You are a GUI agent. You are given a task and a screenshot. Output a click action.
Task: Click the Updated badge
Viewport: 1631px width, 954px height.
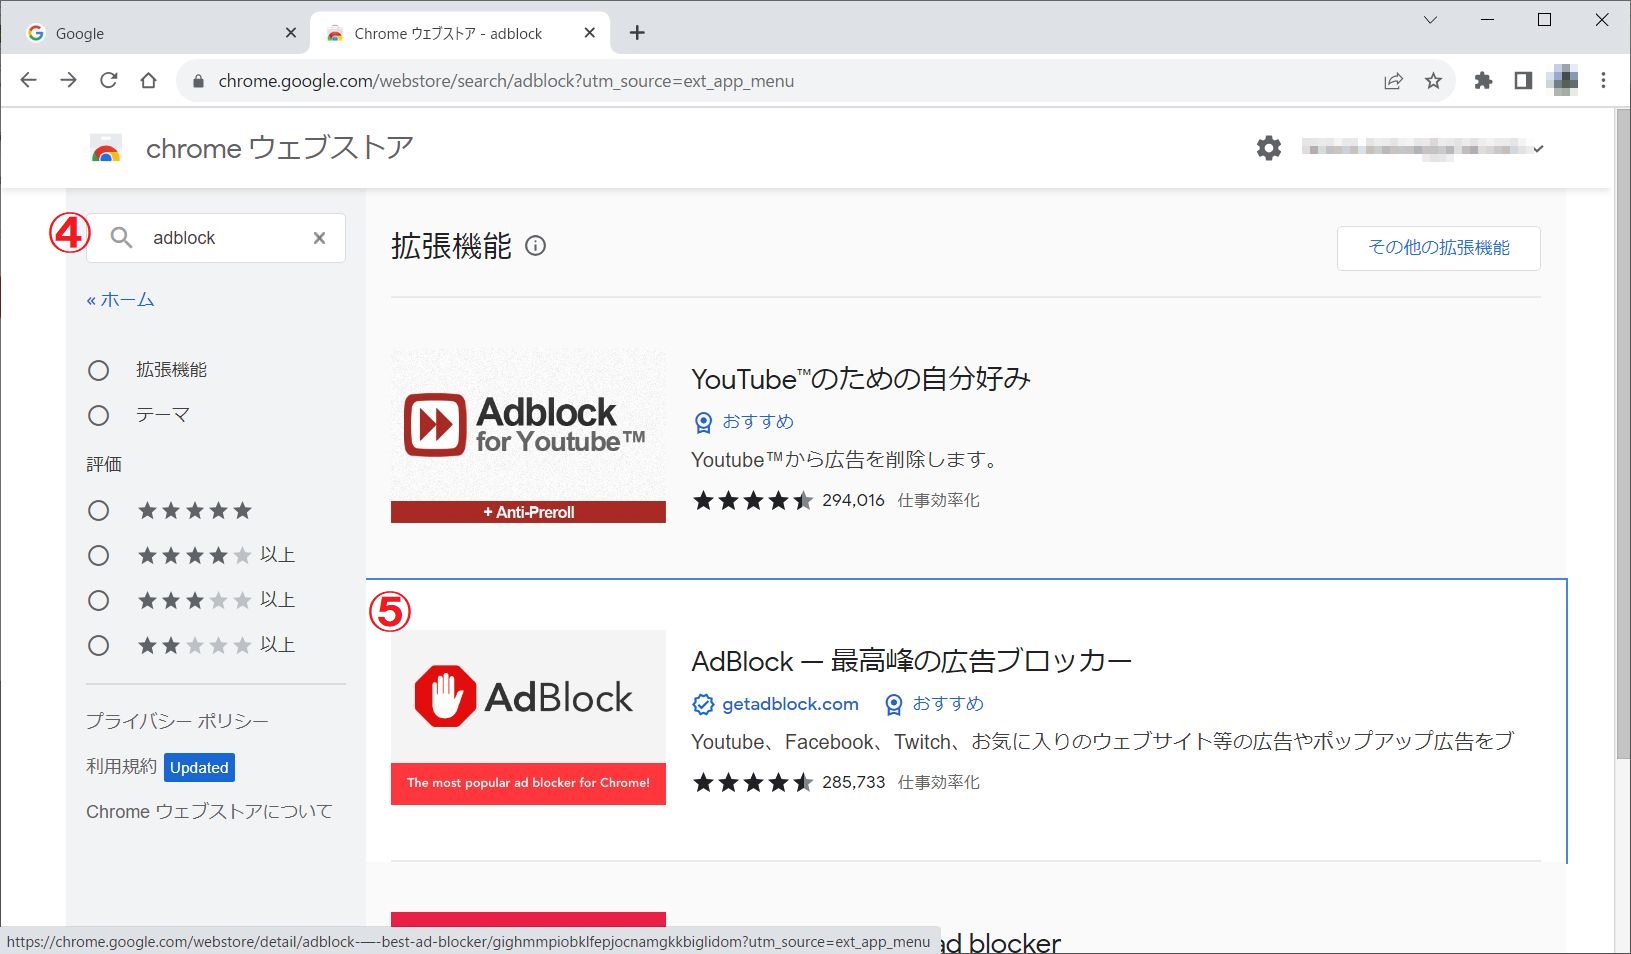(x=199, y=767)
